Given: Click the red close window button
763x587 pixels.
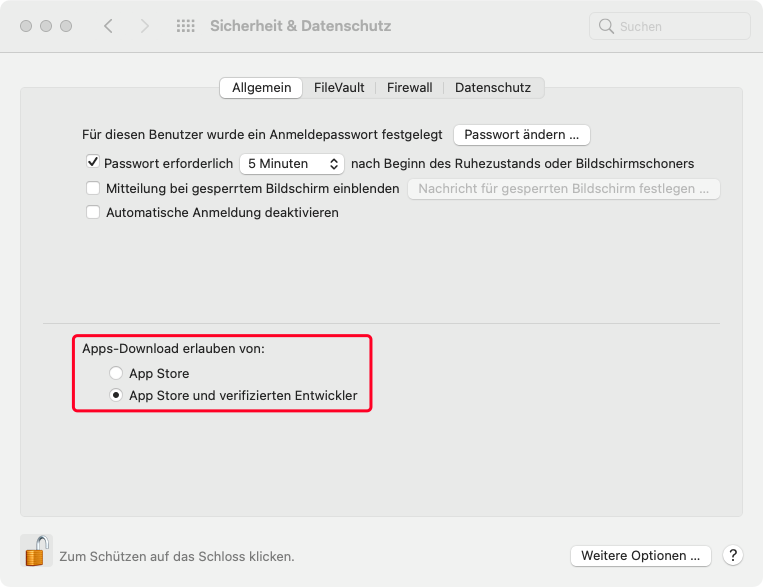Looking at the screenshot, I should coord(26,26).
